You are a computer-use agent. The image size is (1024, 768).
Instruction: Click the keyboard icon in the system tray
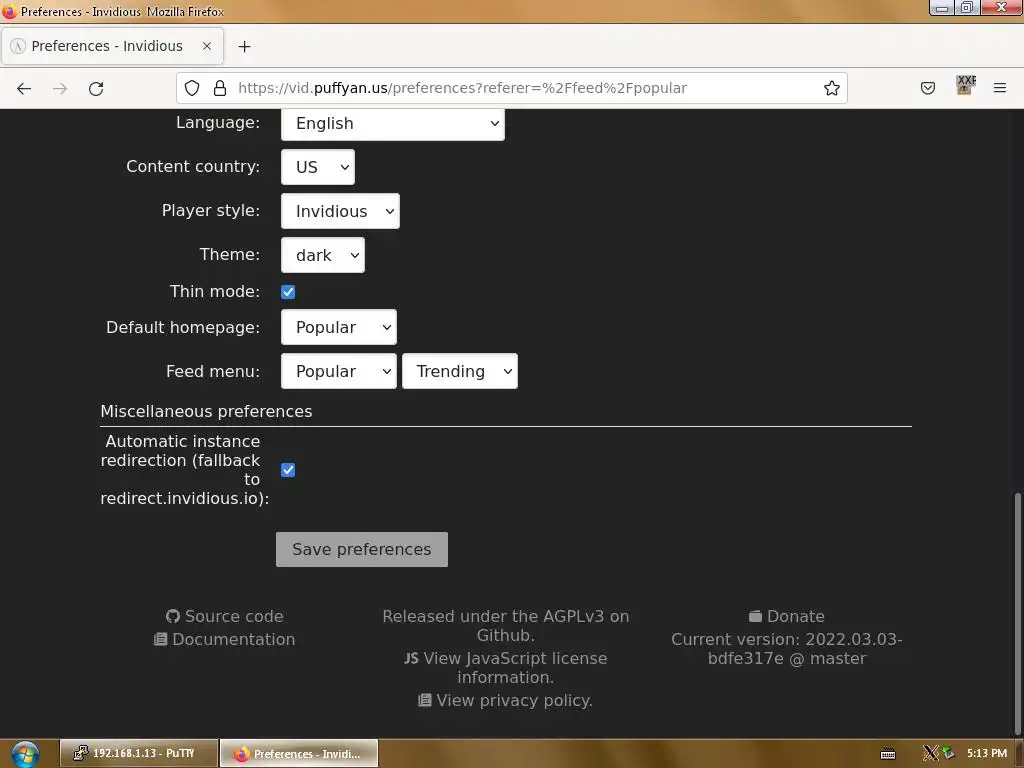(888, 754)
